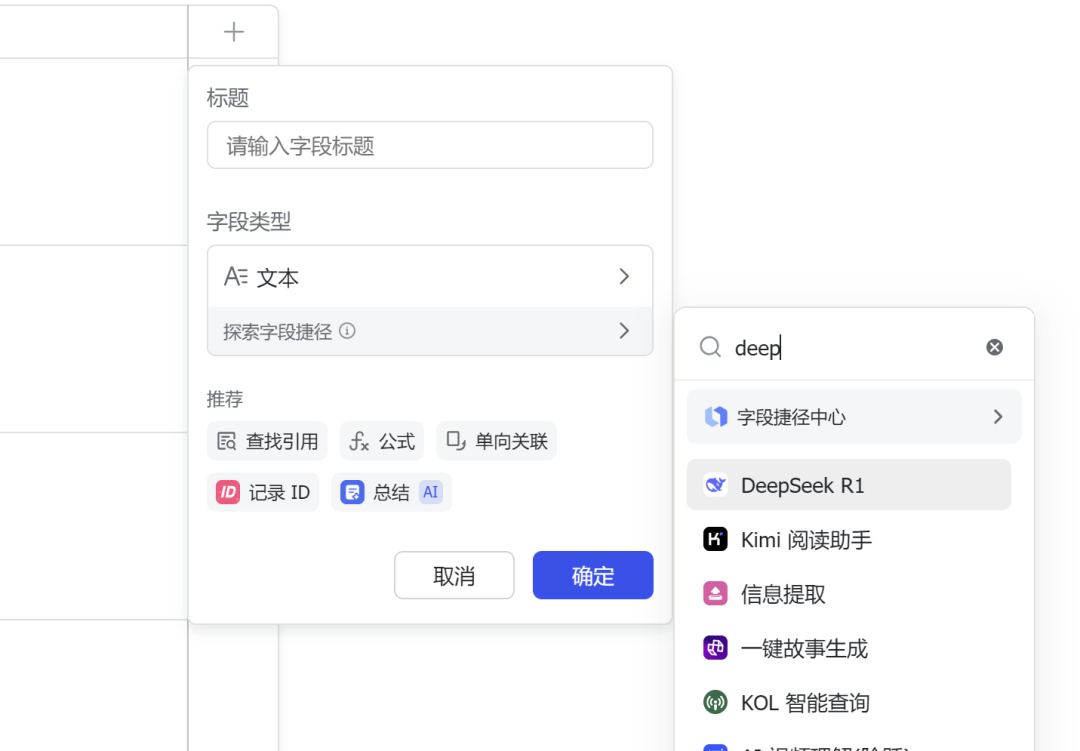Click the pink 信息提取 icon

[716, 593]
